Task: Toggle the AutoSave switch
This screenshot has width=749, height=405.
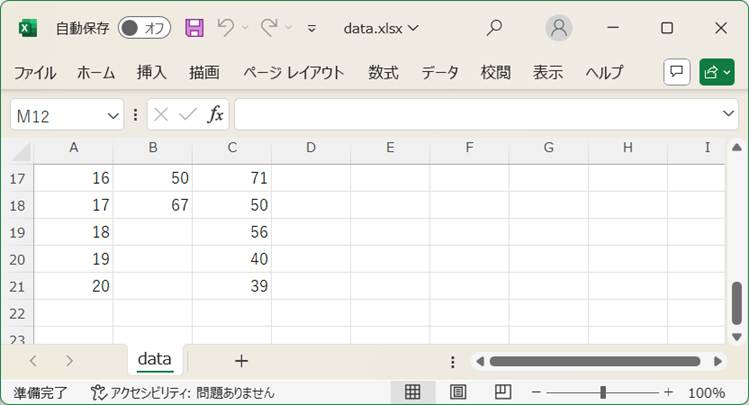Action: [x=145, y=28]
